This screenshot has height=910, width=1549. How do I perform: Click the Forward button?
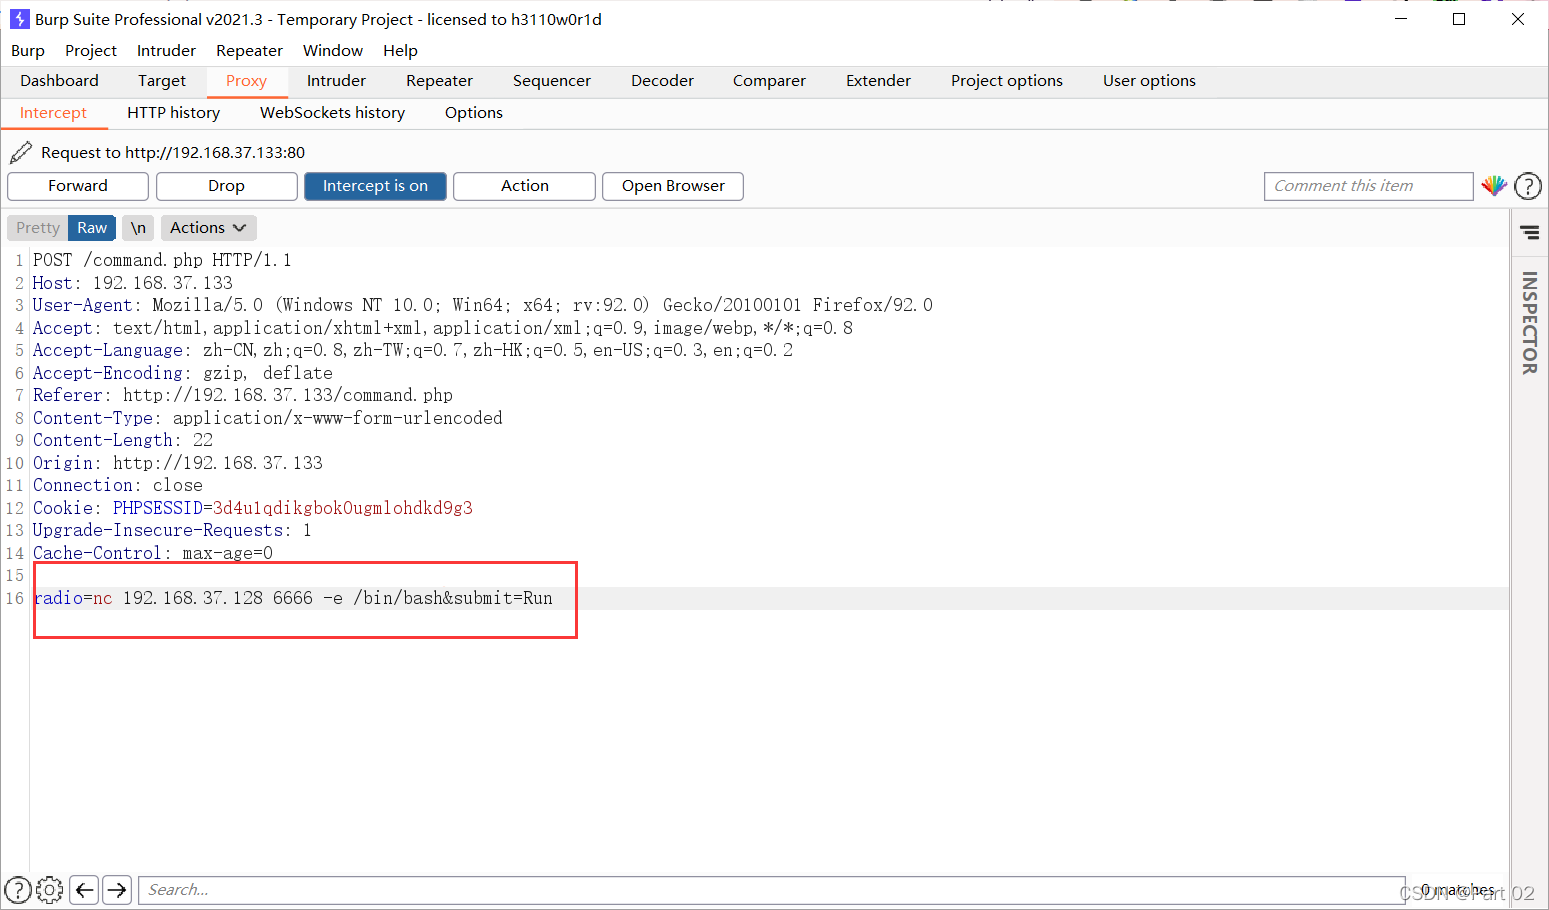click(x=77, y=186)
